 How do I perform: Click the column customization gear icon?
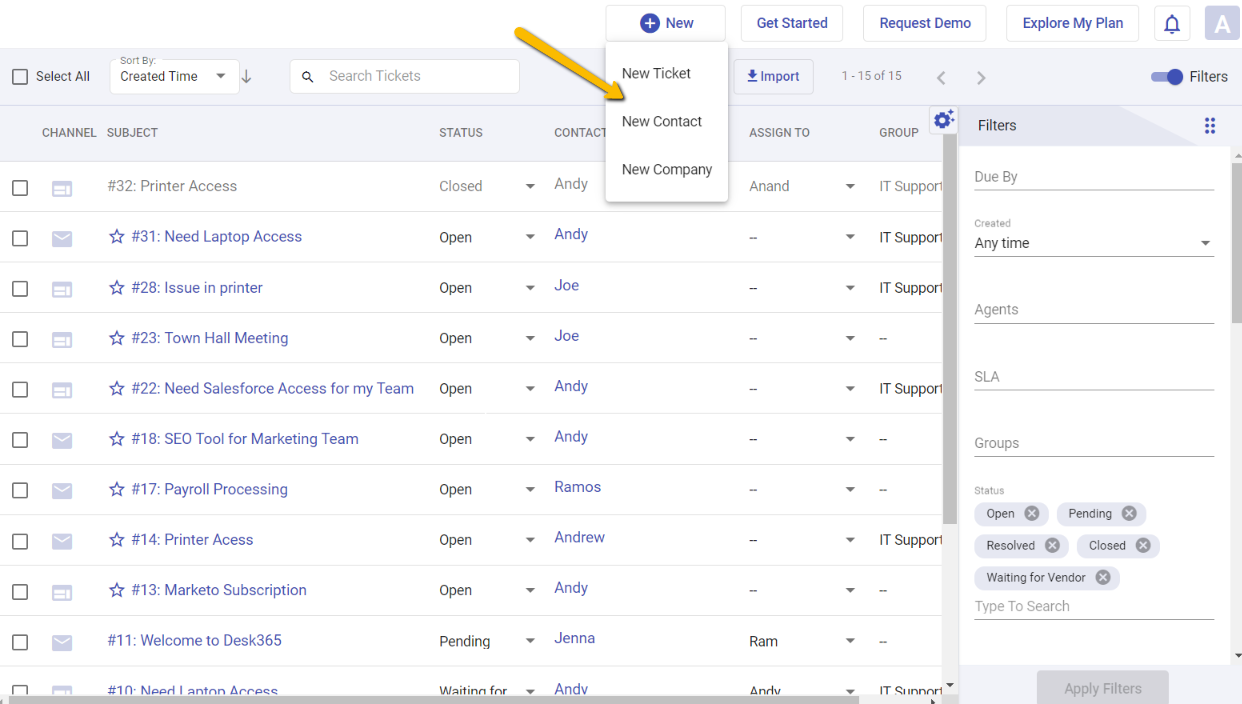(x=943, y=119)
